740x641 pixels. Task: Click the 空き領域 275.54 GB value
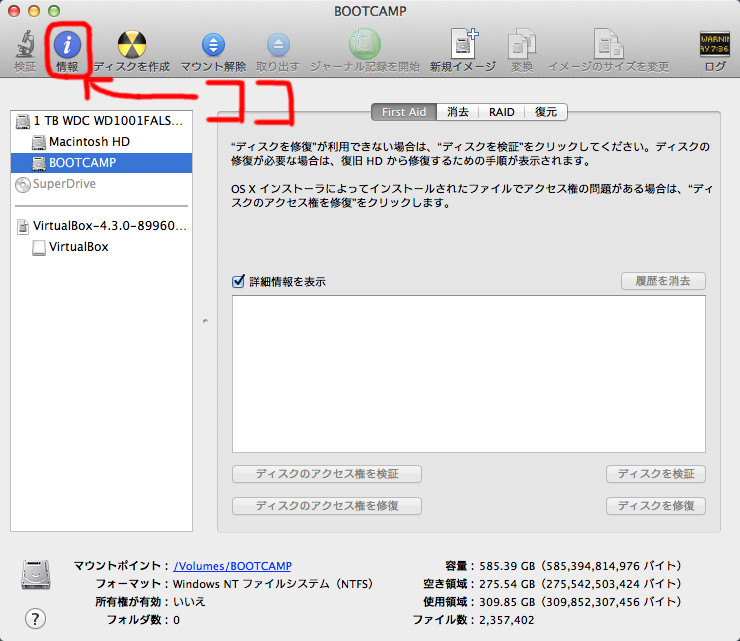point(580,584)
